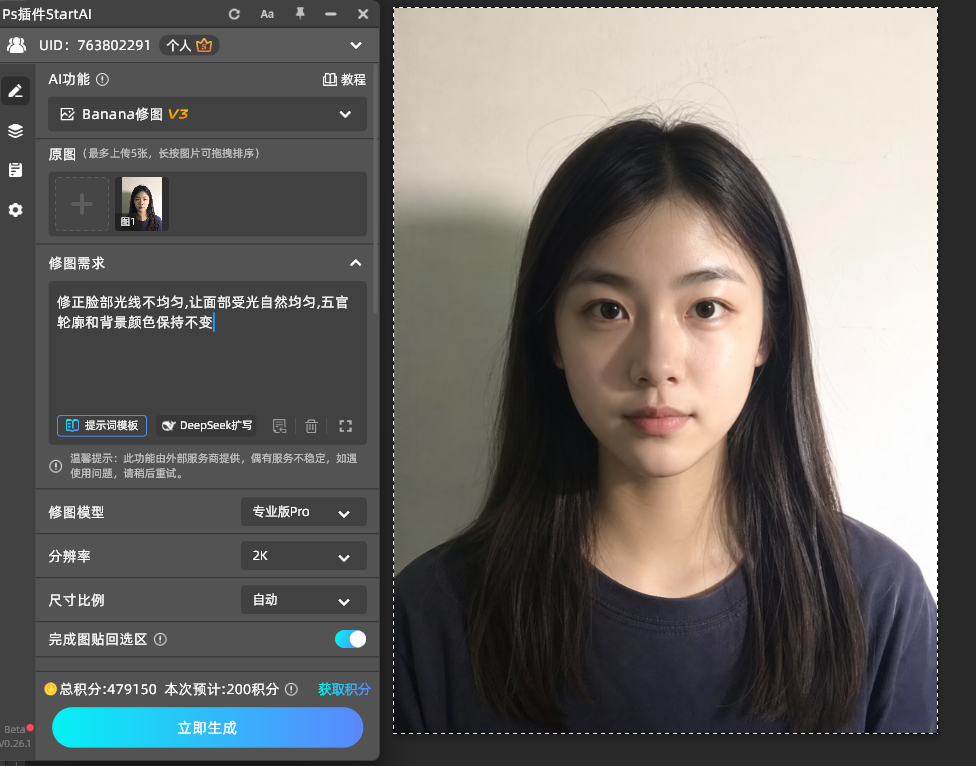
Task: Pin the StartAI plugin panel
Action: 300,13
